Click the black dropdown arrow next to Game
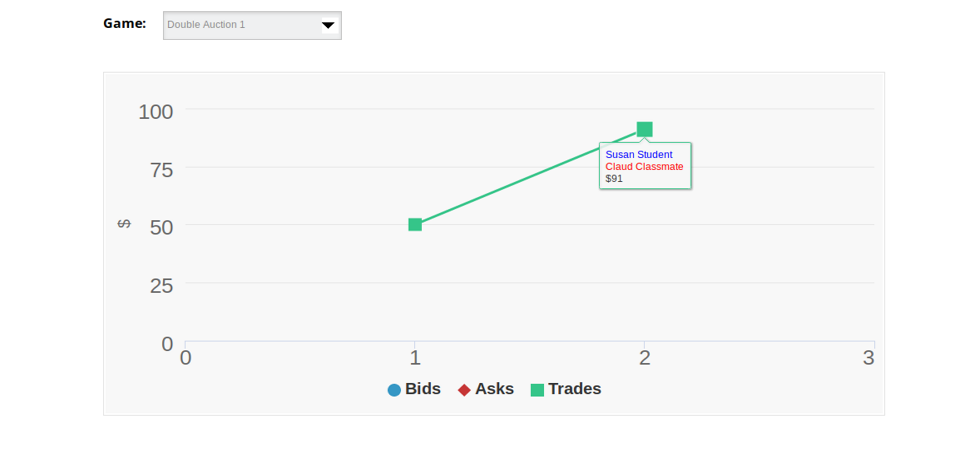The image size is (970, 450). pyautogui.click(x=328, y=25)
